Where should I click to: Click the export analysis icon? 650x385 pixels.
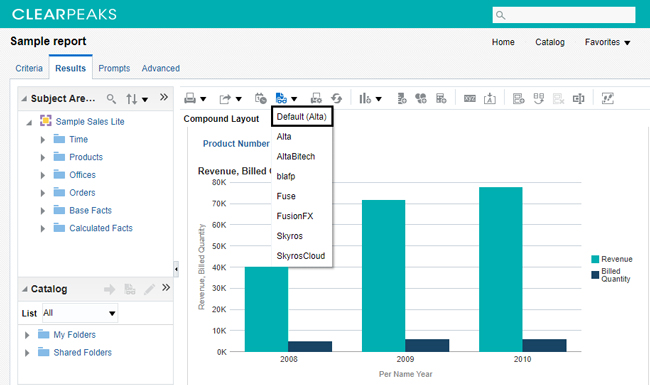pos(225,99)
